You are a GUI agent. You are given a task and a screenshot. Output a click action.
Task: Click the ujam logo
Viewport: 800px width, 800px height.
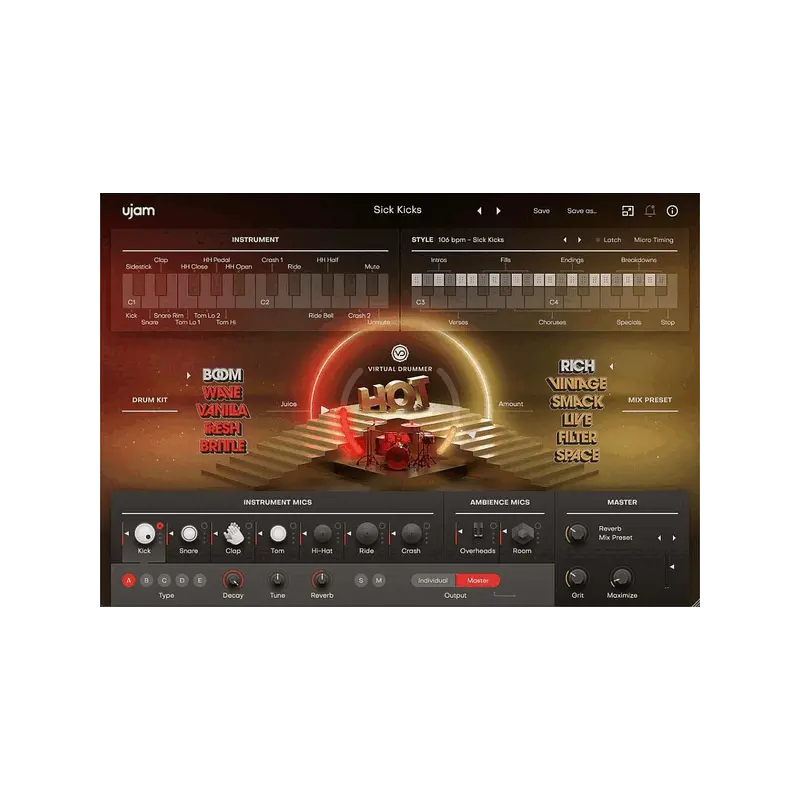coord(138,211)
